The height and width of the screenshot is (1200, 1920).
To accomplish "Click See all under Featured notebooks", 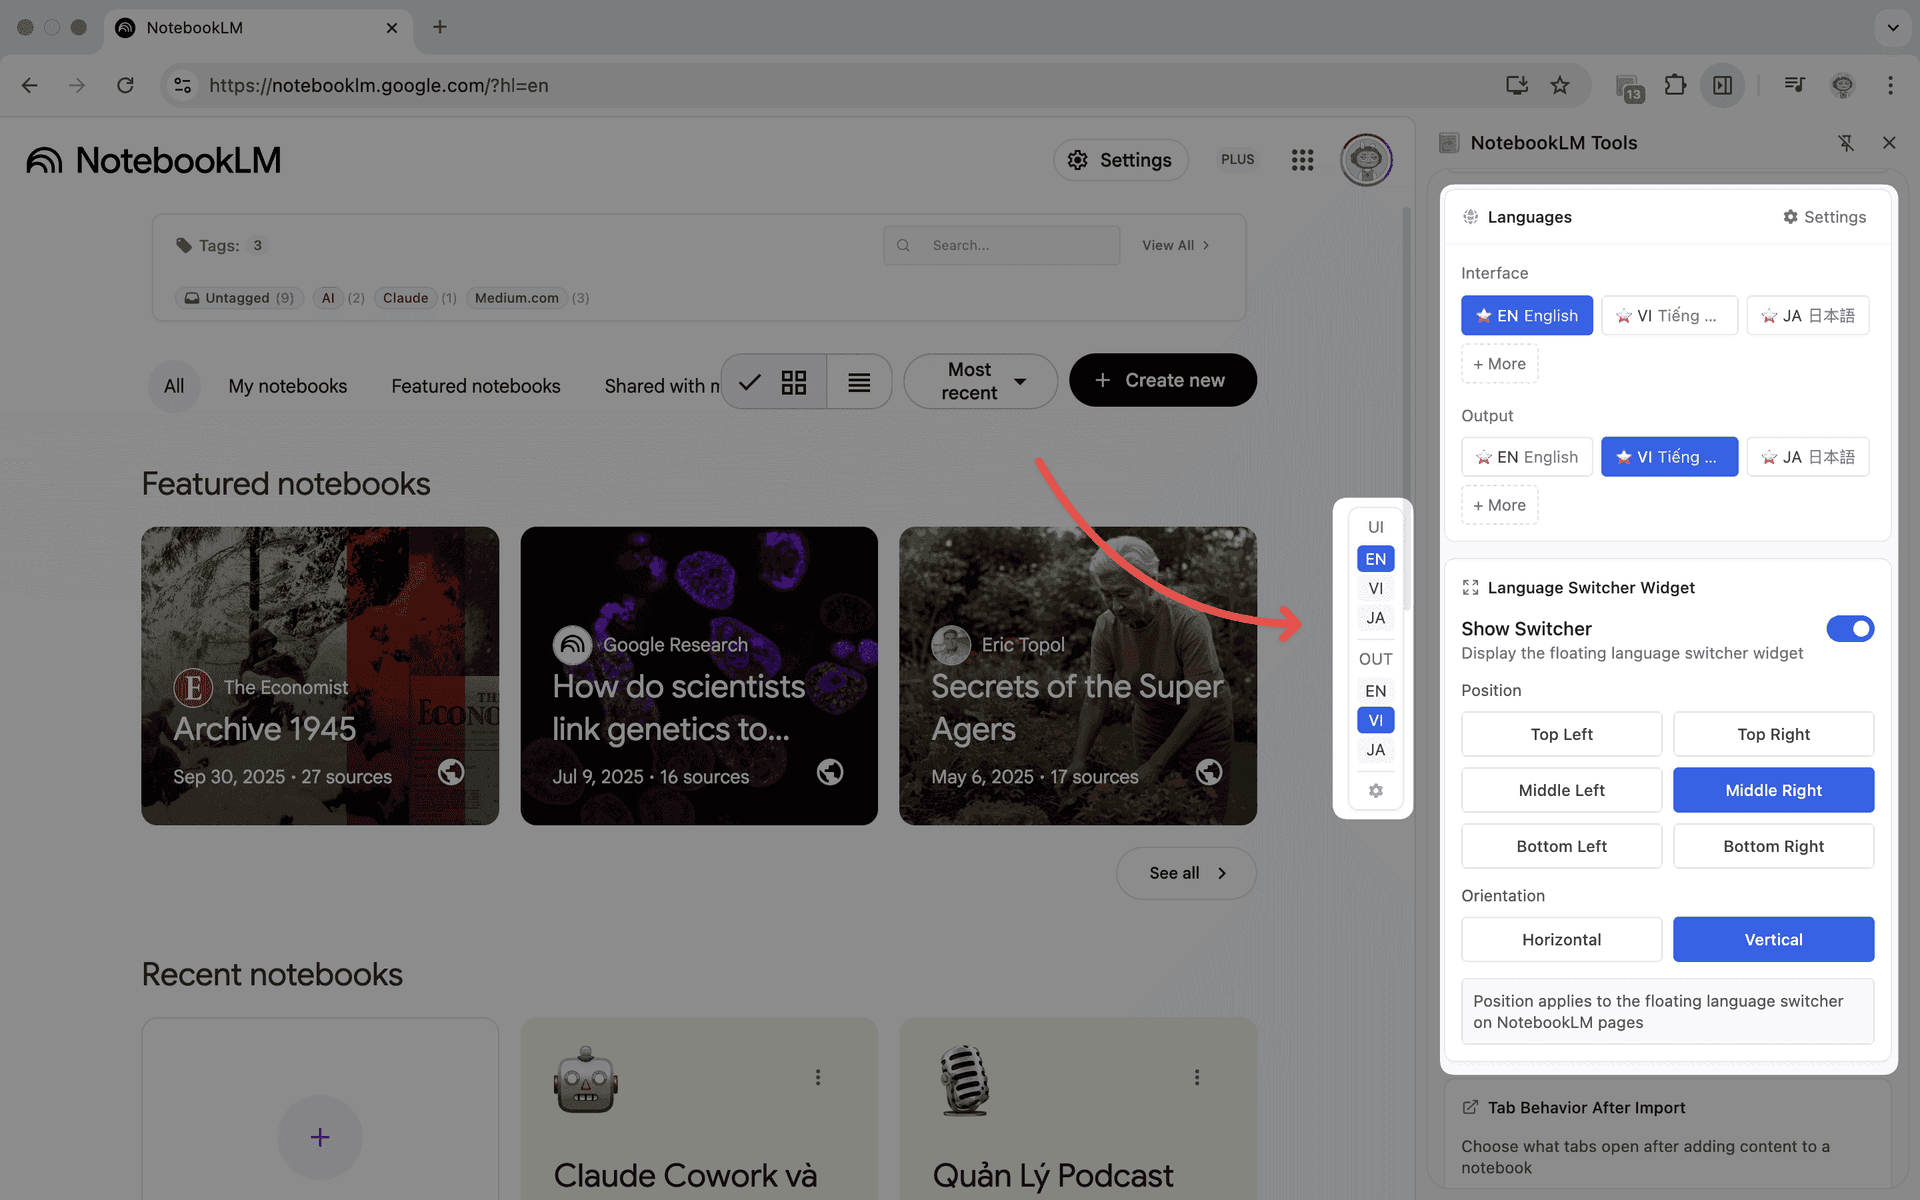I will tap(1185, 872).
